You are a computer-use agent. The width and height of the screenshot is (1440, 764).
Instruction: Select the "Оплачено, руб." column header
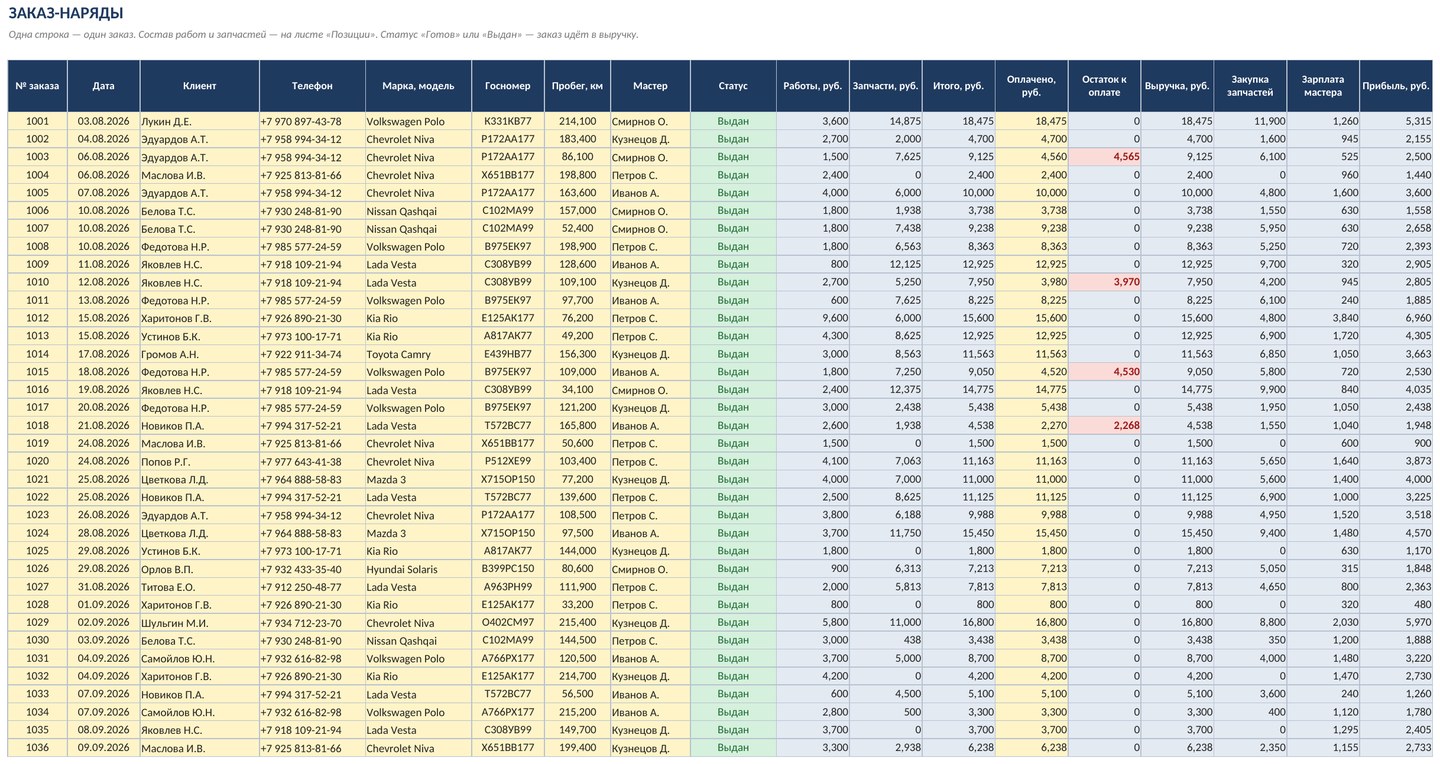click(1032, 86)
